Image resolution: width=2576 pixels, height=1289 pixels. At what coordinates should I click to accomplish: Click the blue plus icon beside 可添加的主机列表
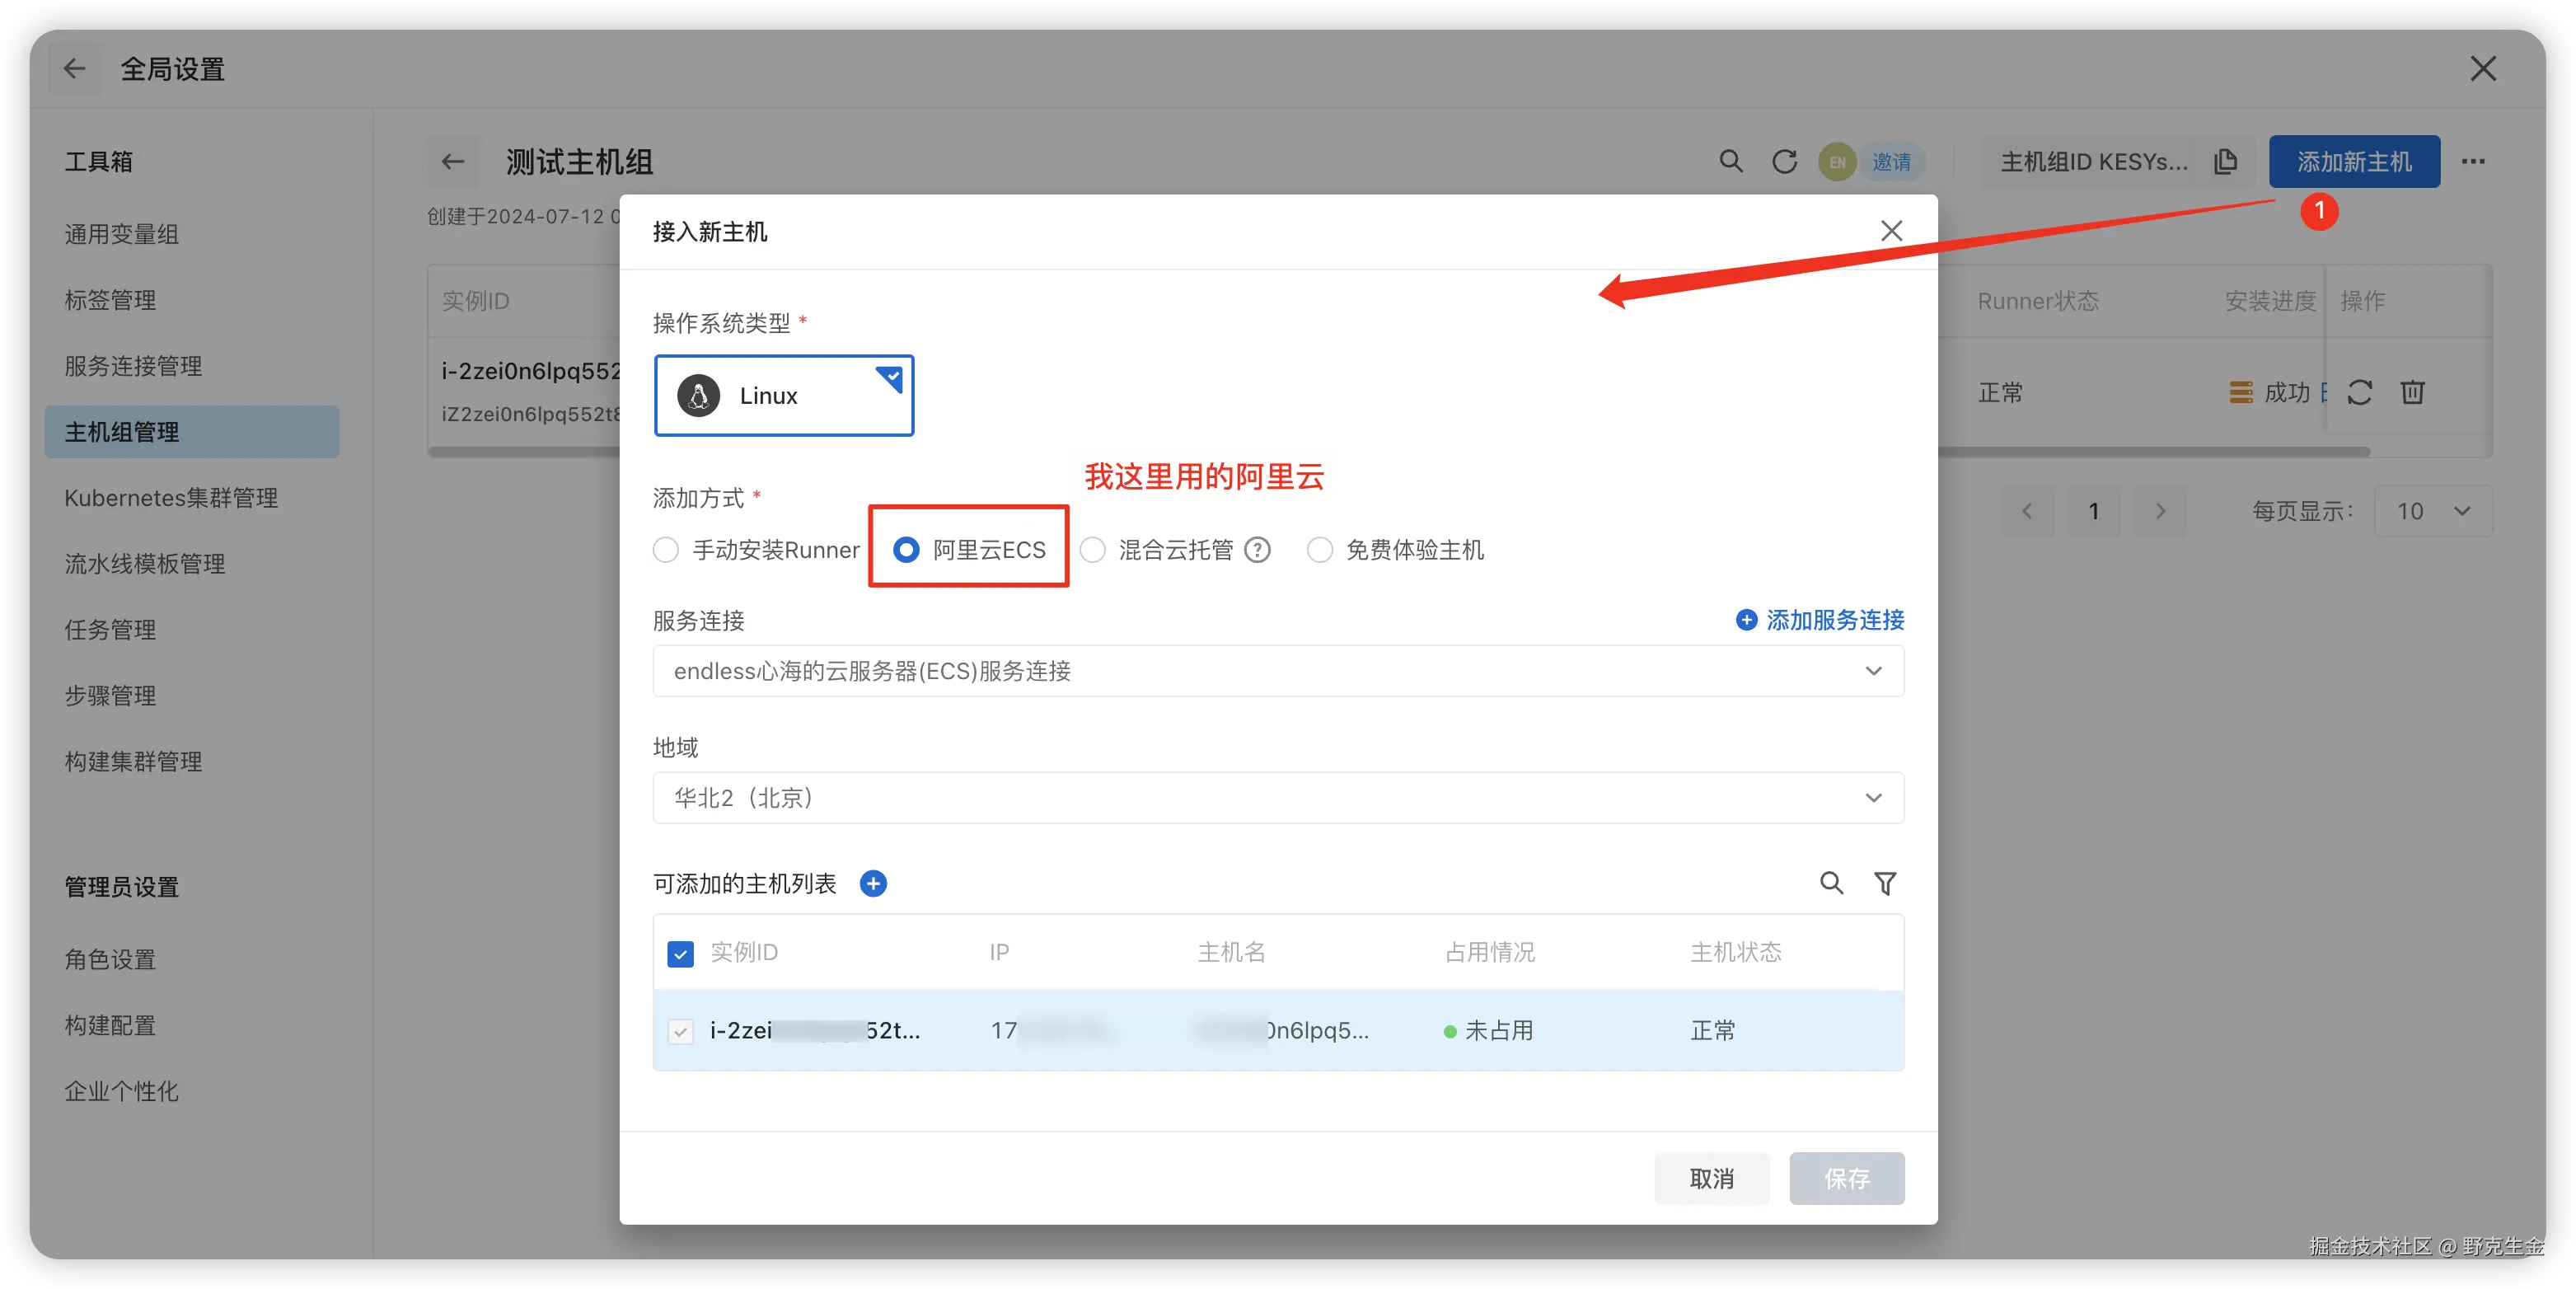click(873, 884)
